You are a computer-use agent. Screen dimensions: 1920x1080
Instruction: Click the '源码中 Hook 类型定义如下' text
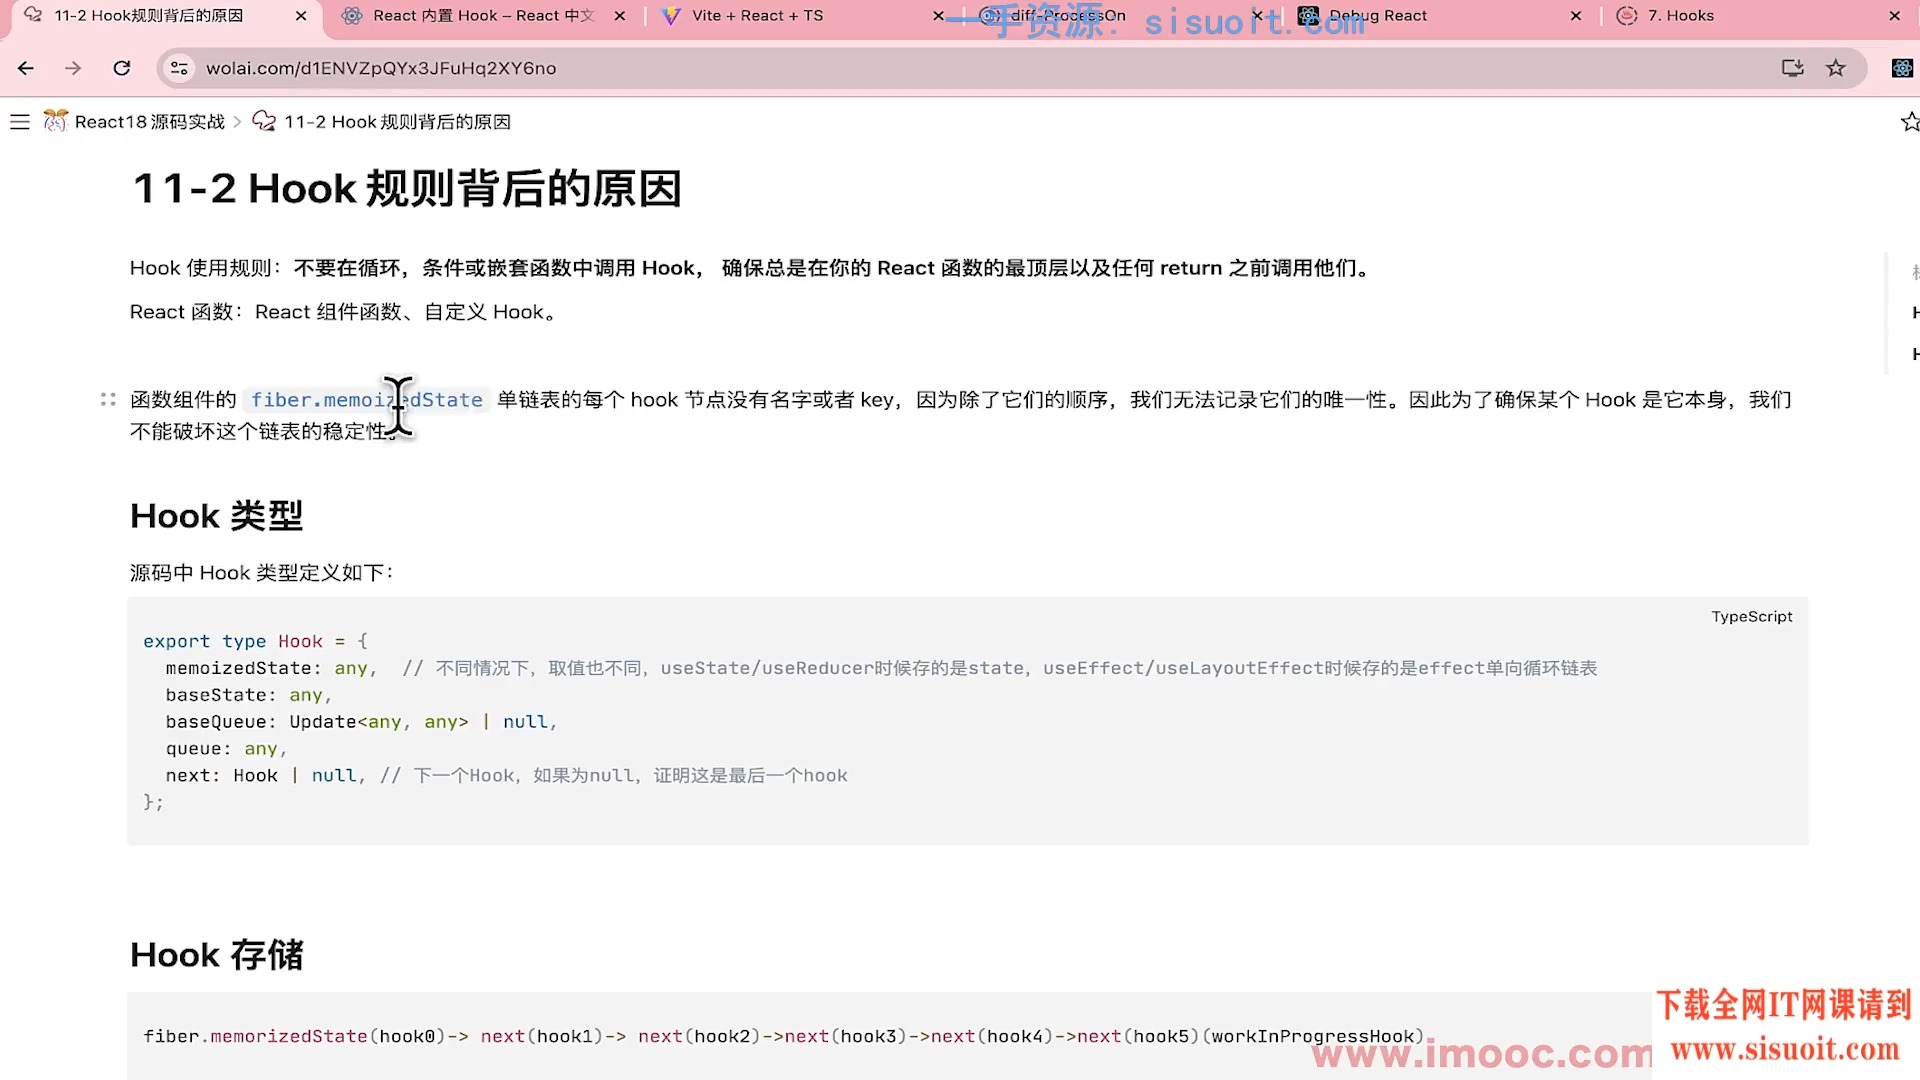coord(262,573)
